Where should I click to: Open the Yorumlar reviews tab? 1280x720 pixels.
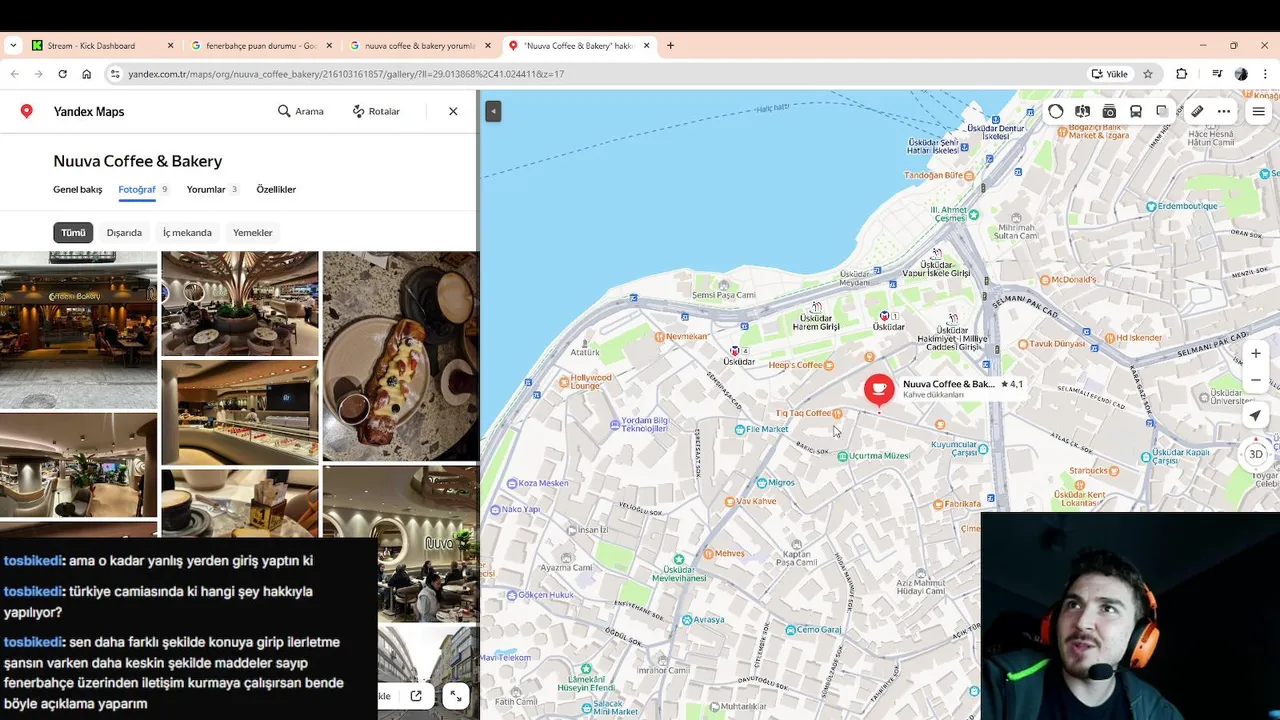click(x=206, y=189)
